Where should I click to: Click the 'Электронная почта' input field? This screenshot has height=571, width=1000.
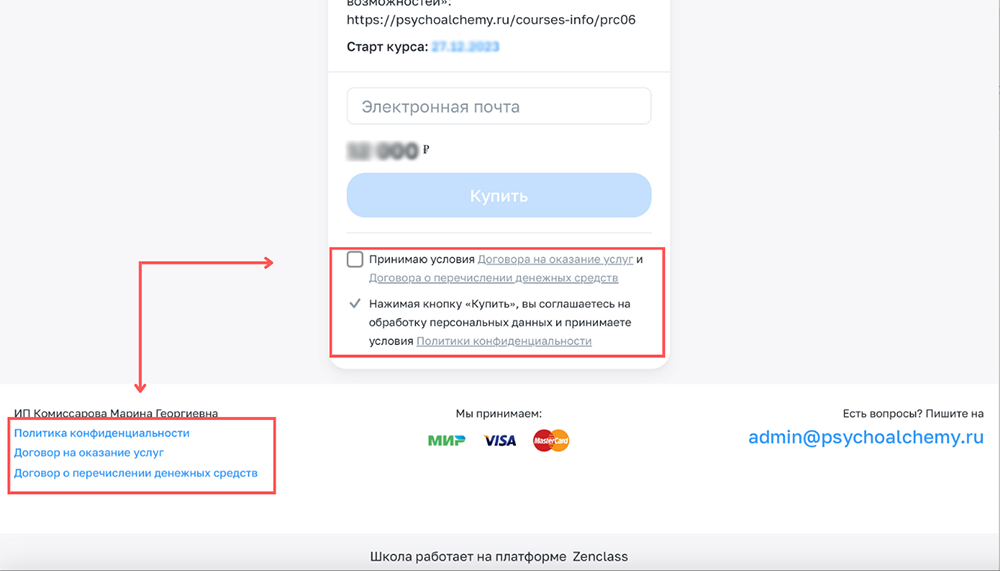[499, 107]
